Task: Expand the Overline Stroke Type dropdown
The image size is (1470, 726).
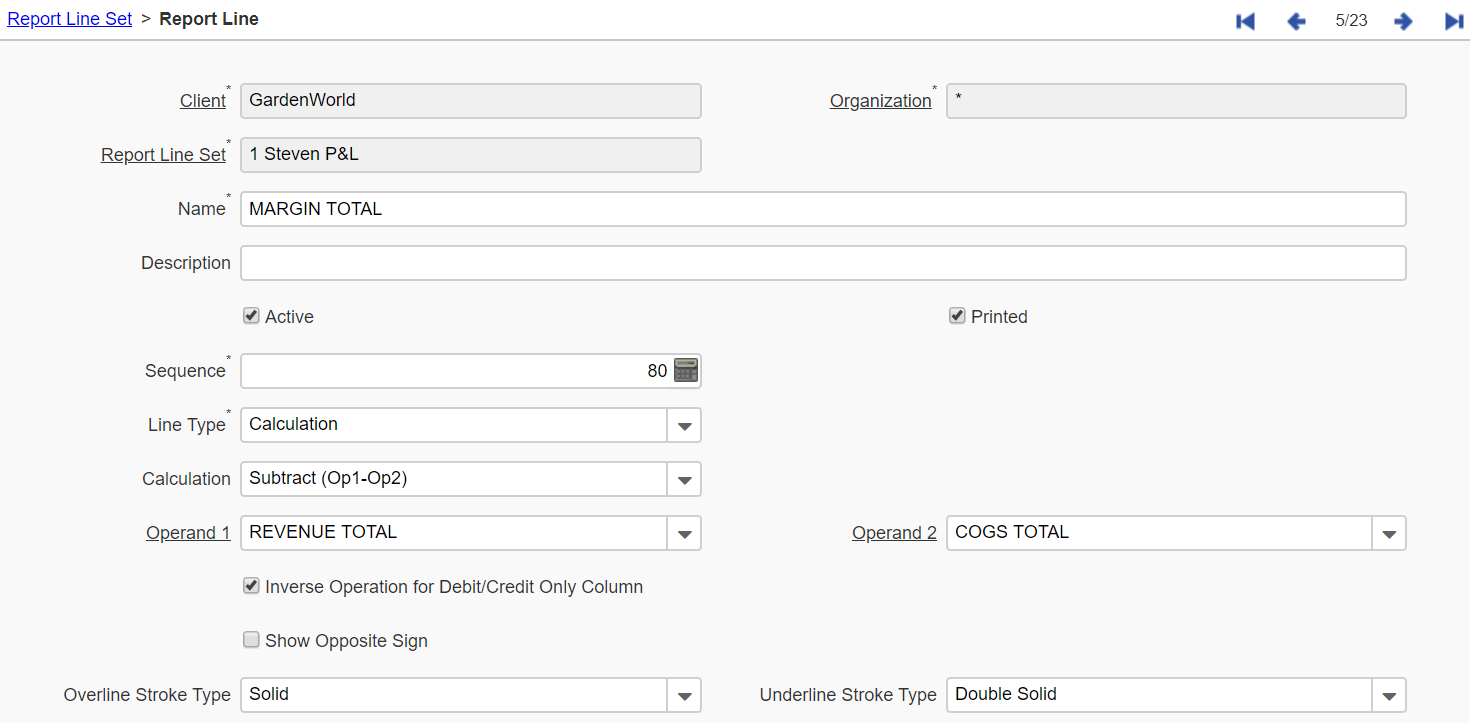Action: pos(685,695)
